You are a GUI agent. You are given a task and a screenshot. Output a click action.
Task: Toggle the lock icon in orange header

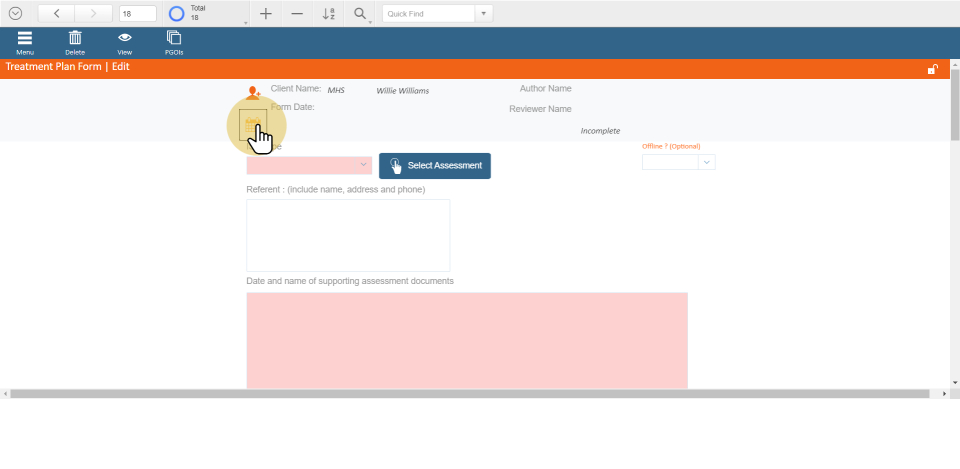click(x=932, y=69)
